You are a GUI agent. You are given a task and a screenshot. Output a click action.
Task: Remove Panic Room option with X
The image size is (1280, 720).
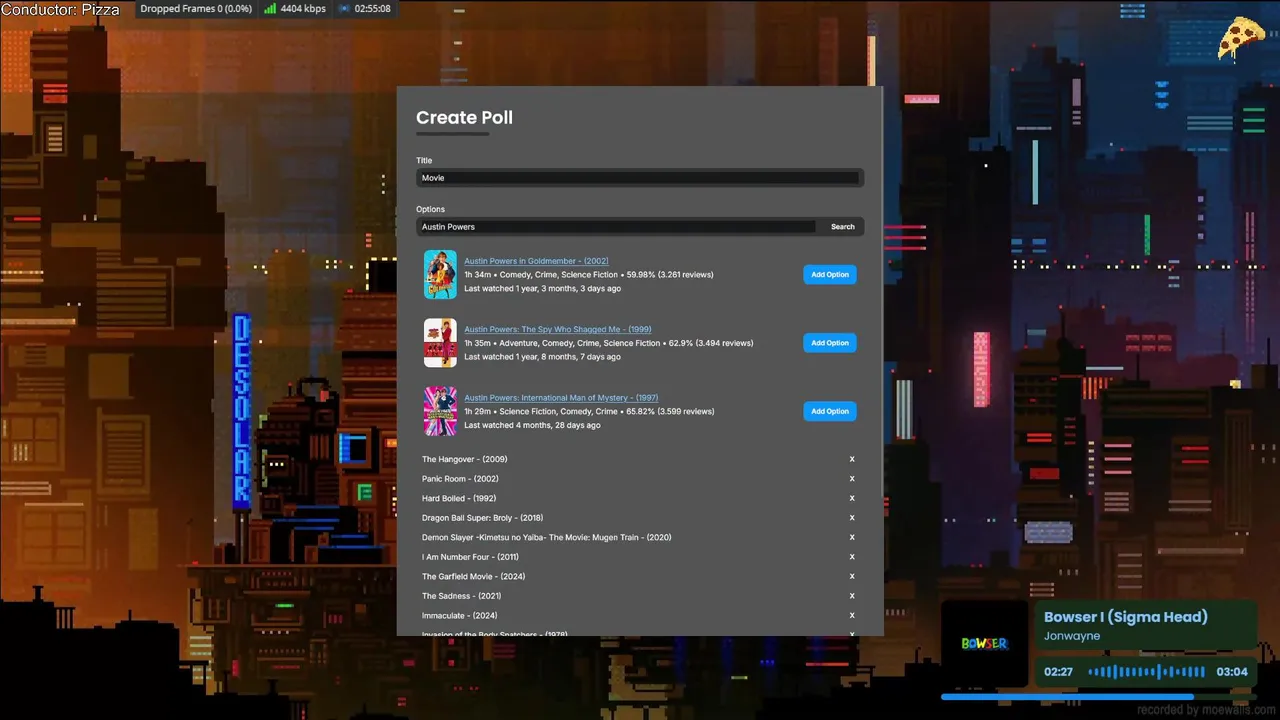click(x=852, y=479)
